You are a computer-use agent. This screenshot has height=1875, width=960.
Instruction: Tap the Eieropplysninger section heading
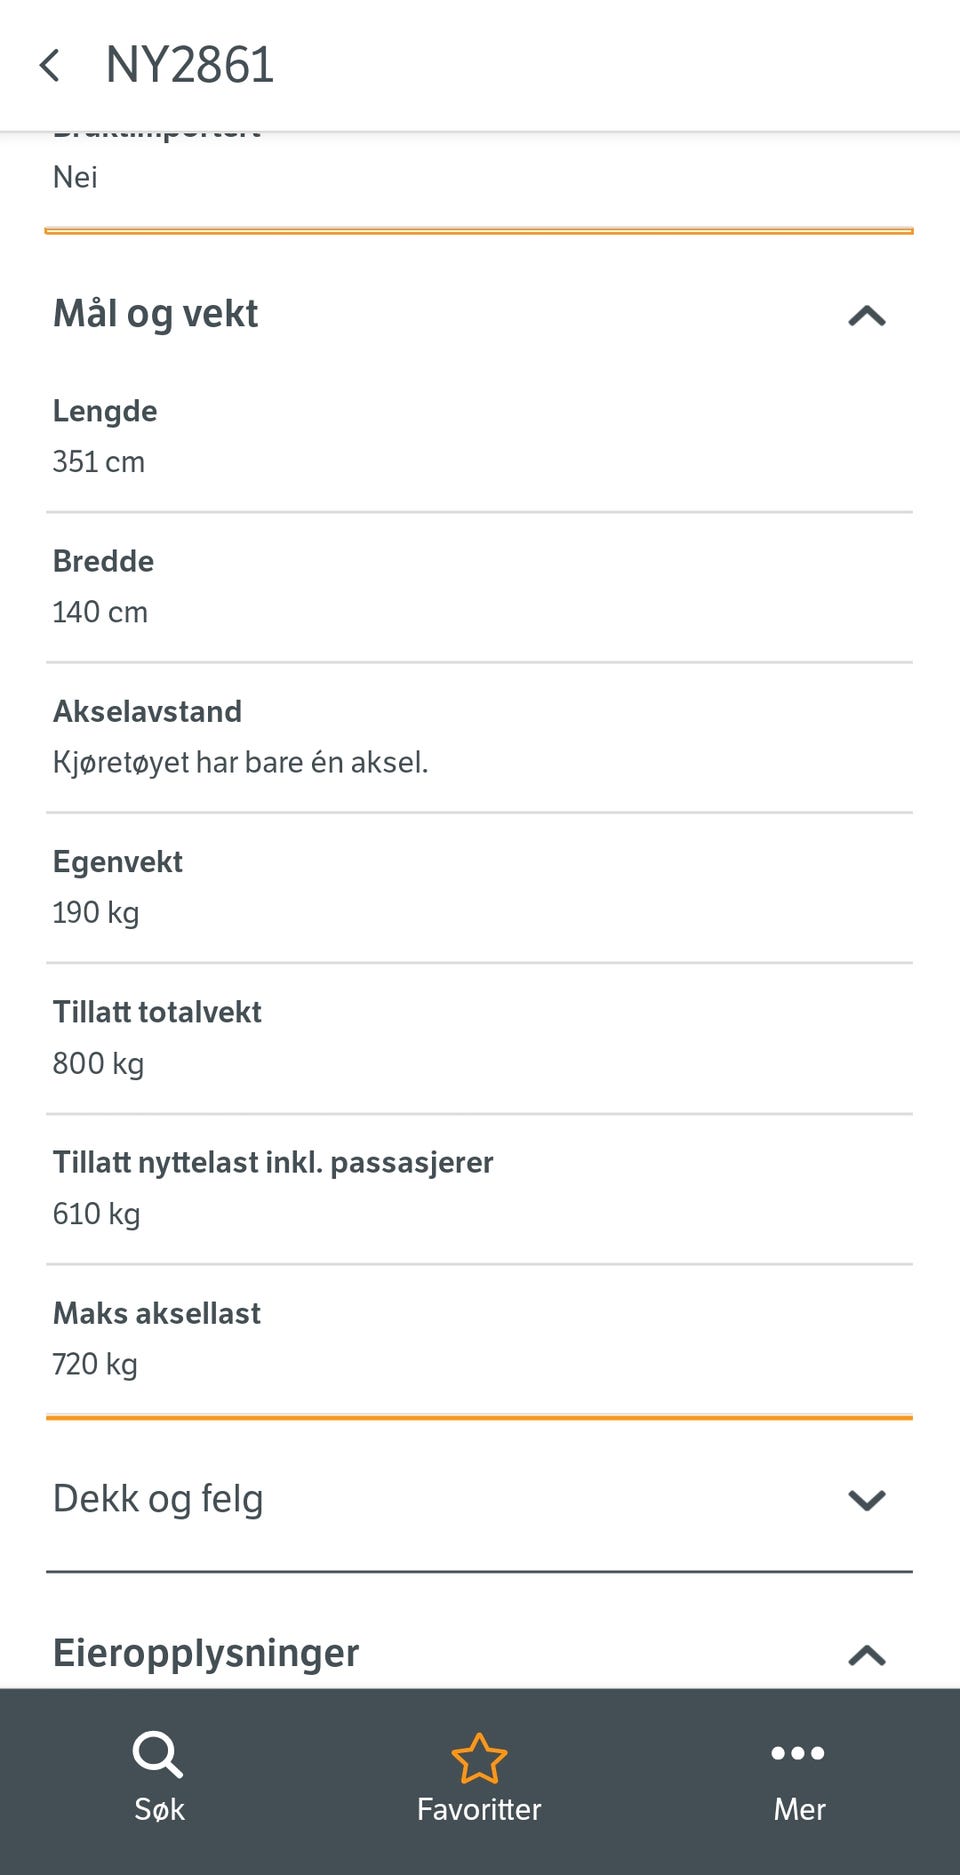pyautogui.click(x=206, y=1653)
